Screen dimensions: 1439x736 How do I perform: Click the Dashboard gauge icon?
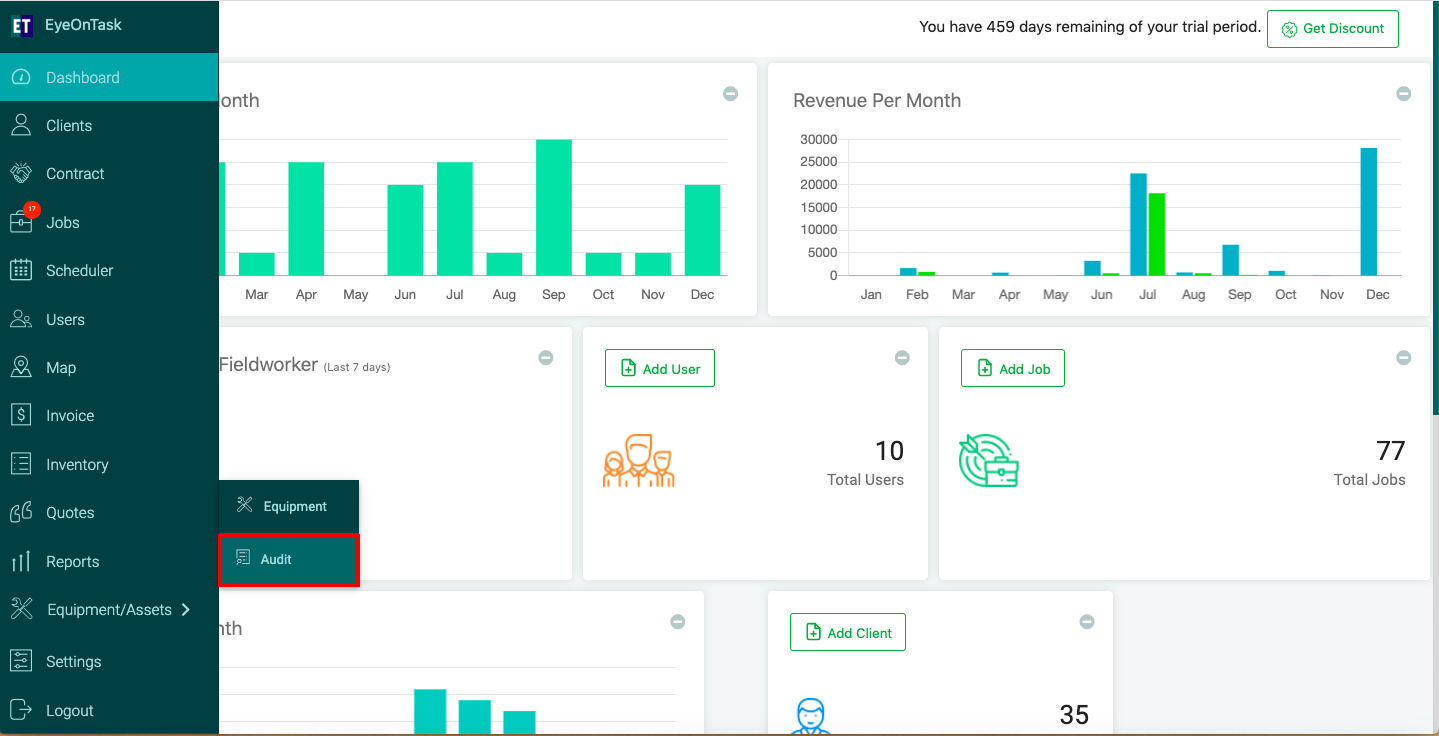click(x=21, y=77)
